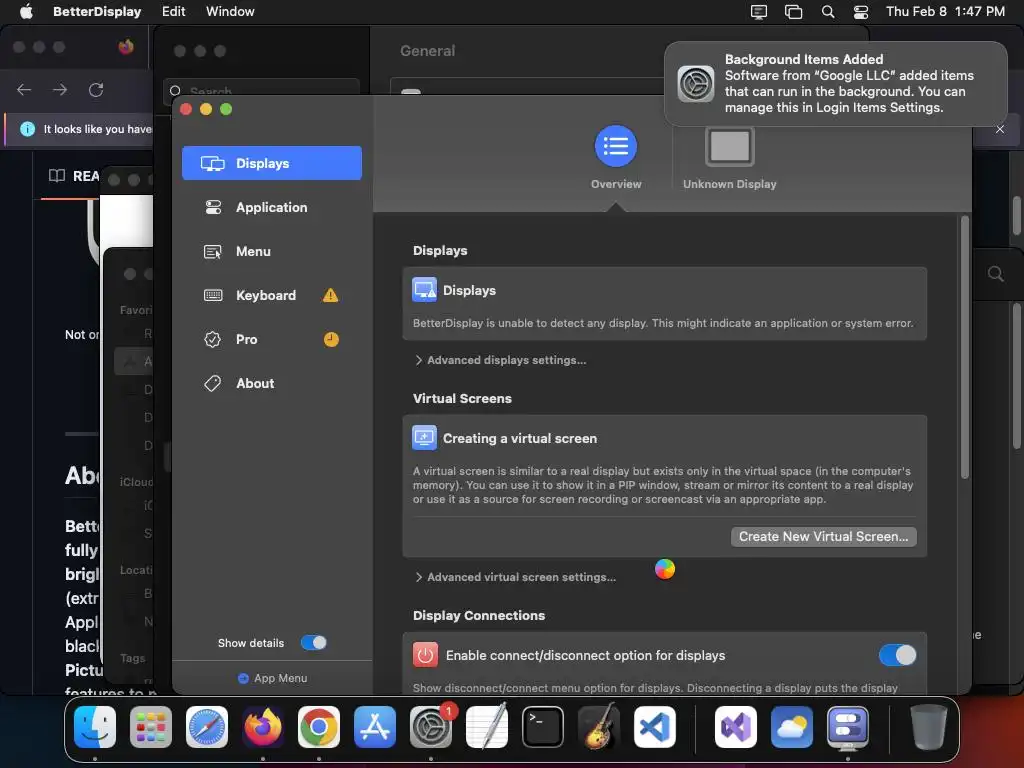Open the Apple menu

(26, 12)
